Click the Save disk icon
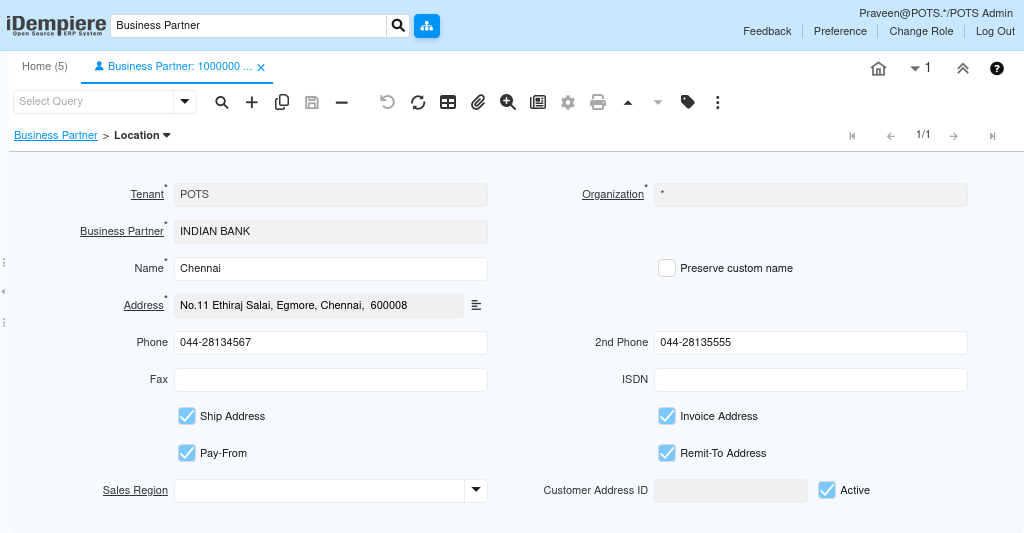1024x533 pixels. pyautogui.click(x=312, y=103)
